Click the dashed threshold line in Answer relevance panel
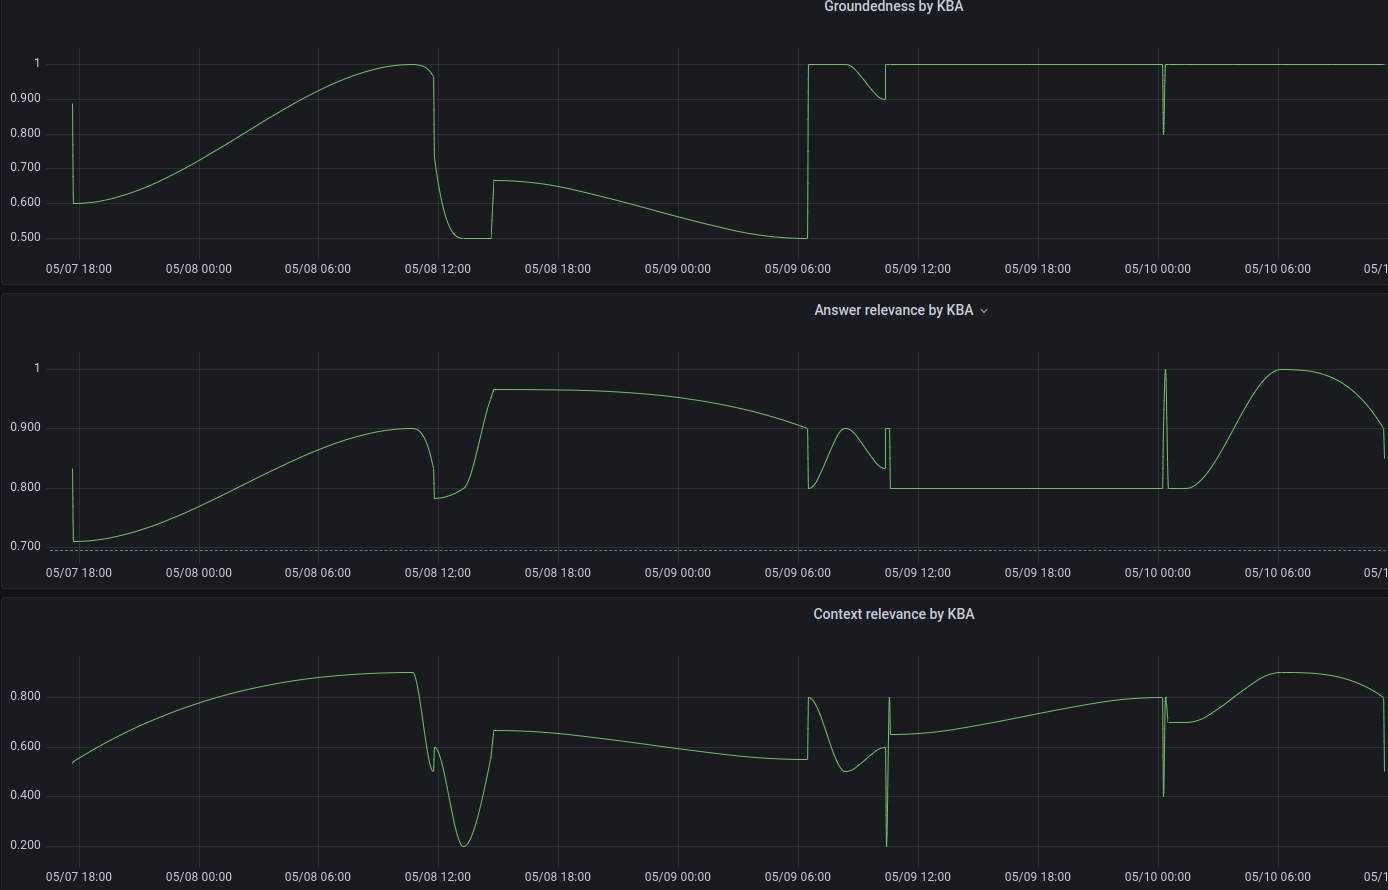This screenshot has height=890, width=1388. 700,550
